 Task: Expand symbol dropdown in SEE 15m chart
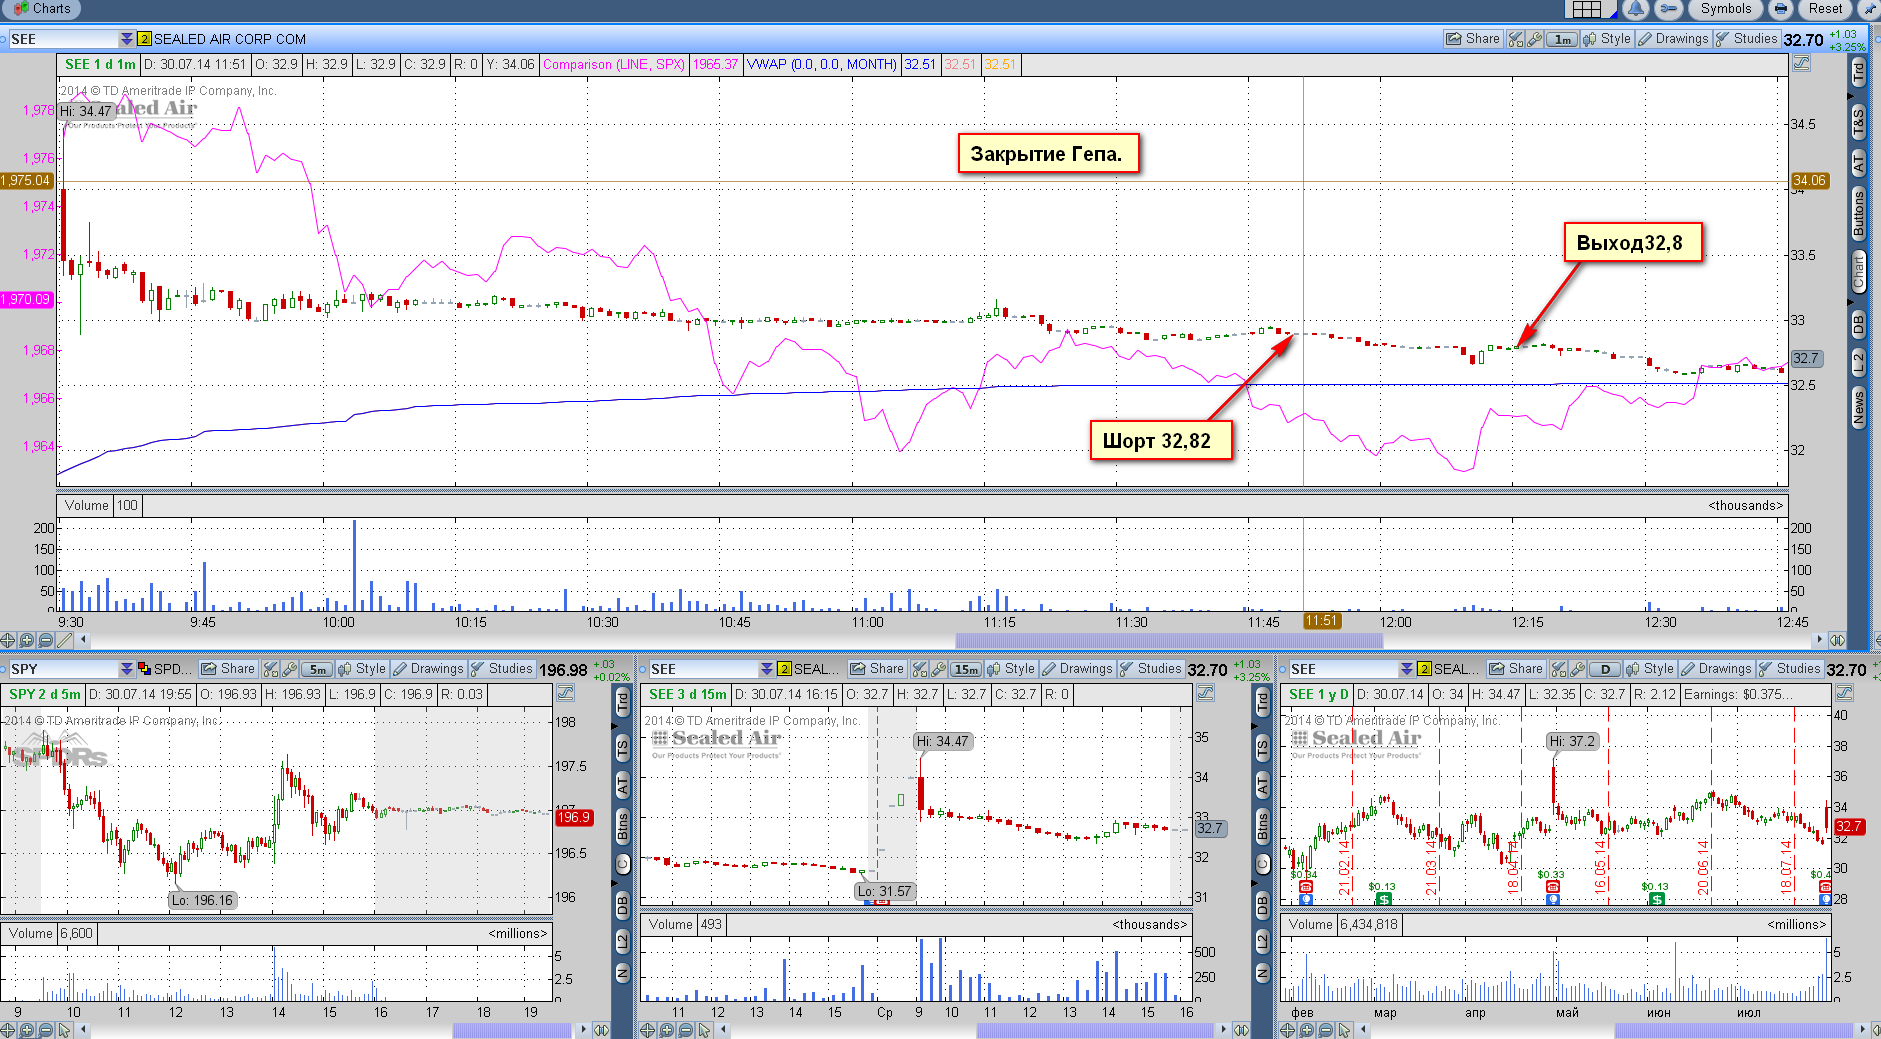click(x=766, y=669)
